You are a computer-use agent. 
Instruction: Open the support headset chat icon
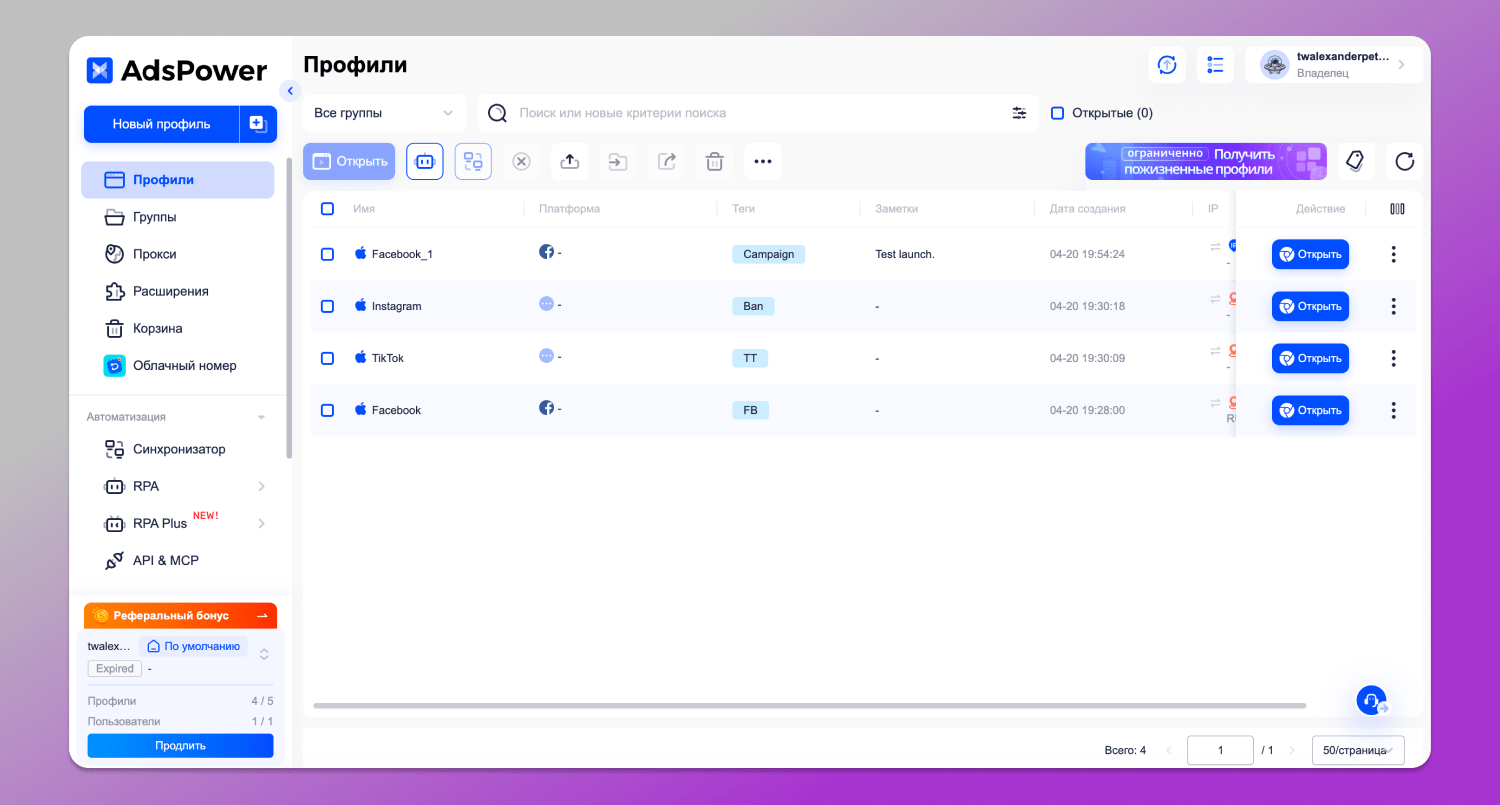(1371, 700)
